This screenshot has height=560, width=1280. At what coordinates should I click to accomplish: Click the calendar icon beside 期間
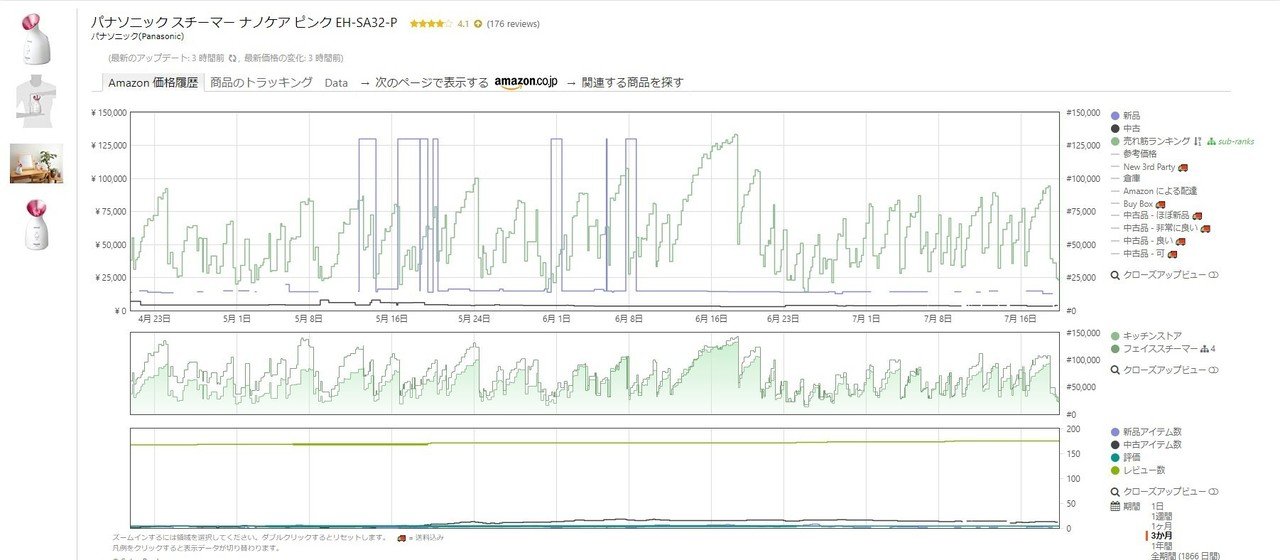pos(1116,506)
